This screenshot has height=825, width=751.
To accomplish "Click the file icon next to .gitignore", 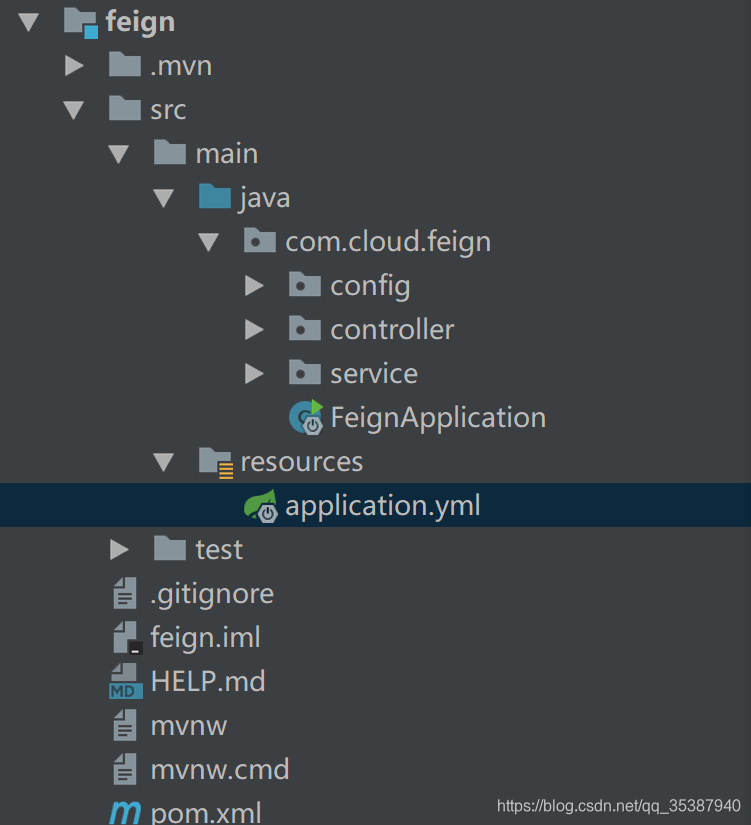I will pos(124,593).
